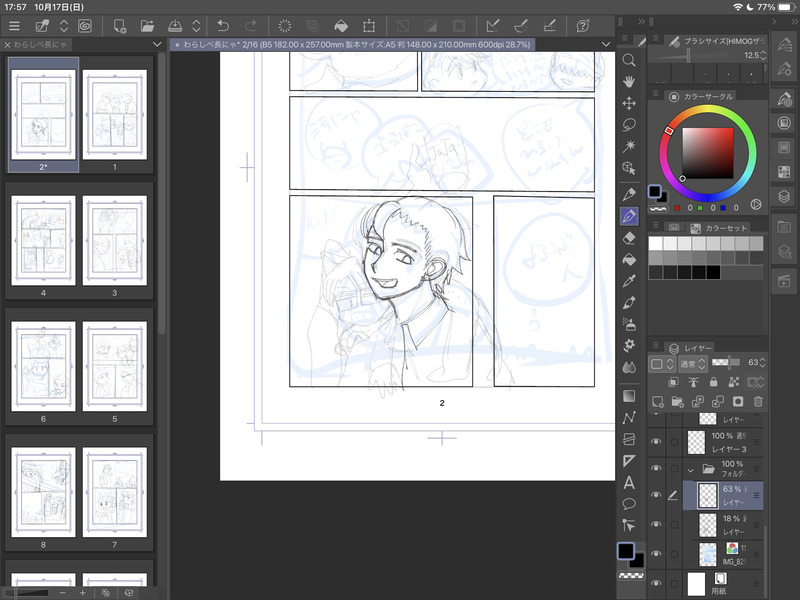Check the selection box for レイヤー 3

pyautogui.click(x=674, y=442)
